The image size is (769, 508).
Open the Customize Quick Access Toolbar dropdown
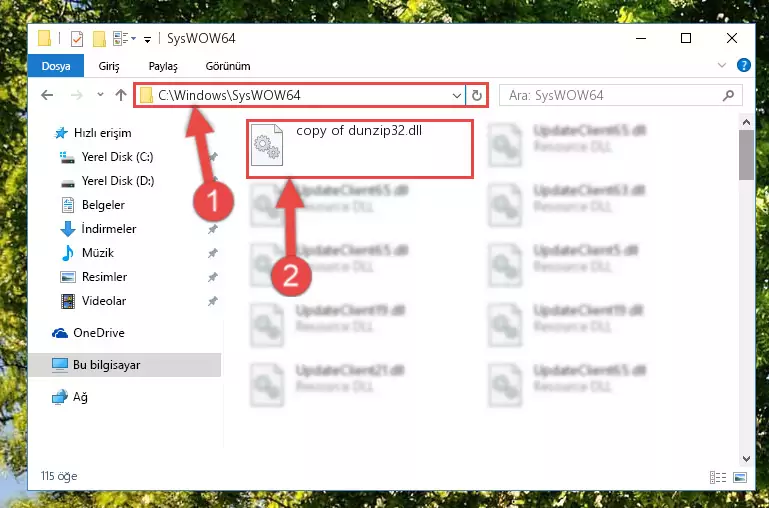147,39
